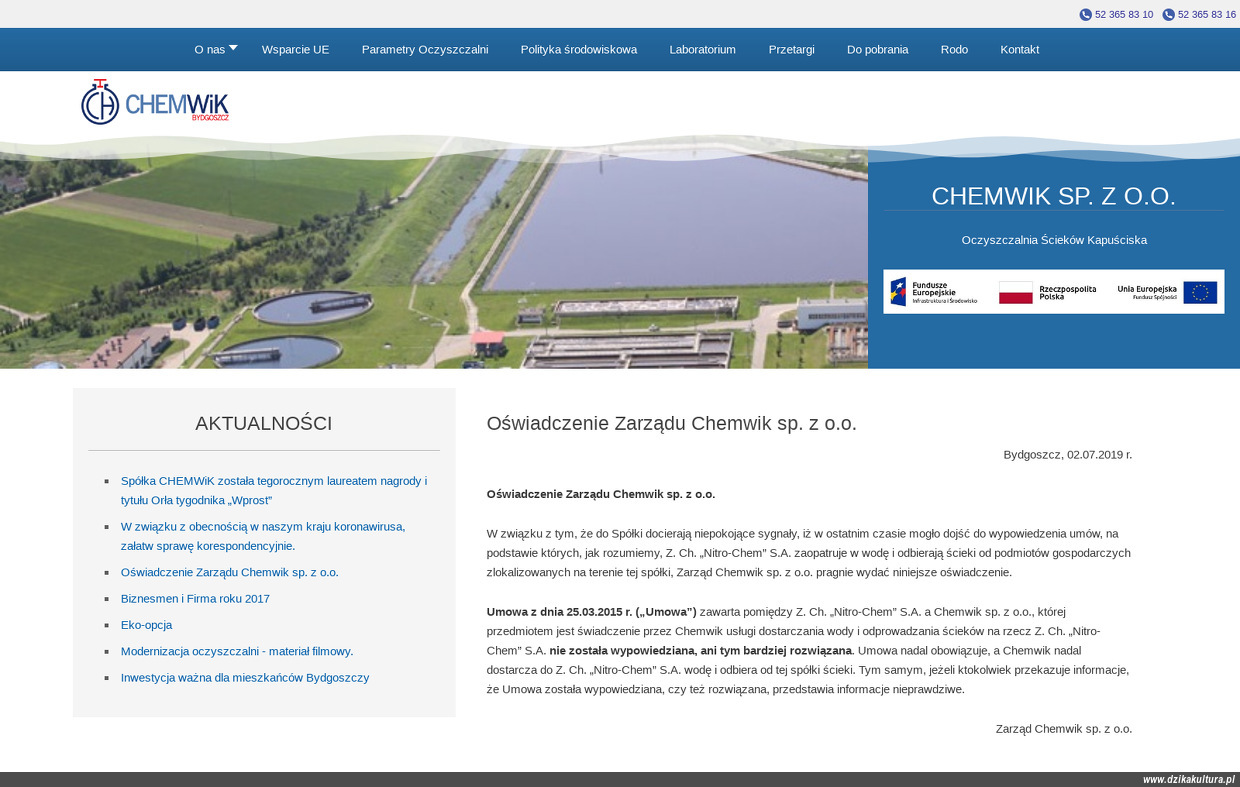
Task: Click the Unia Europejska flag logo
Action: pyautogui.click(x=1167, y=292)
